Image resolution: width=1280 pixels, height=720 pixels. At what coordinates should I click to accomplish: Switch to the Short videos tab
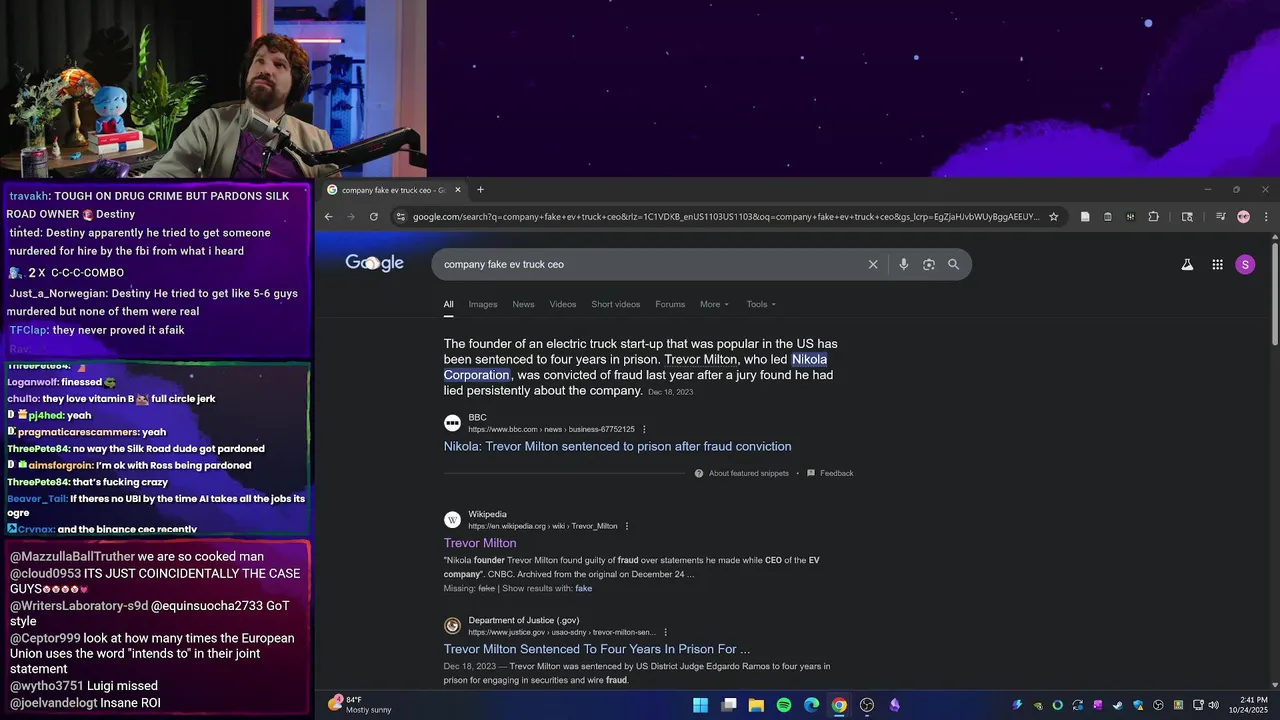coord(615,304)
